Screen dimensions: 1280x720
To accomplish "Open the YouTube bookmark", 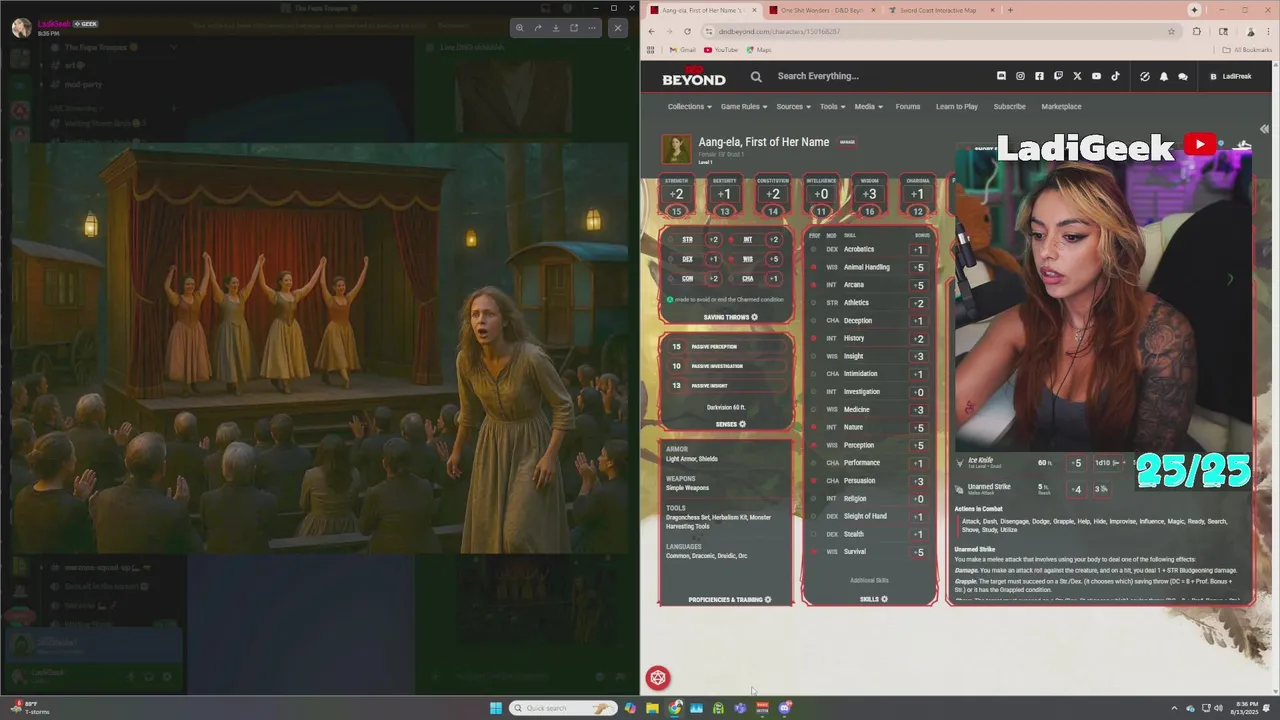I will point(721,50).
